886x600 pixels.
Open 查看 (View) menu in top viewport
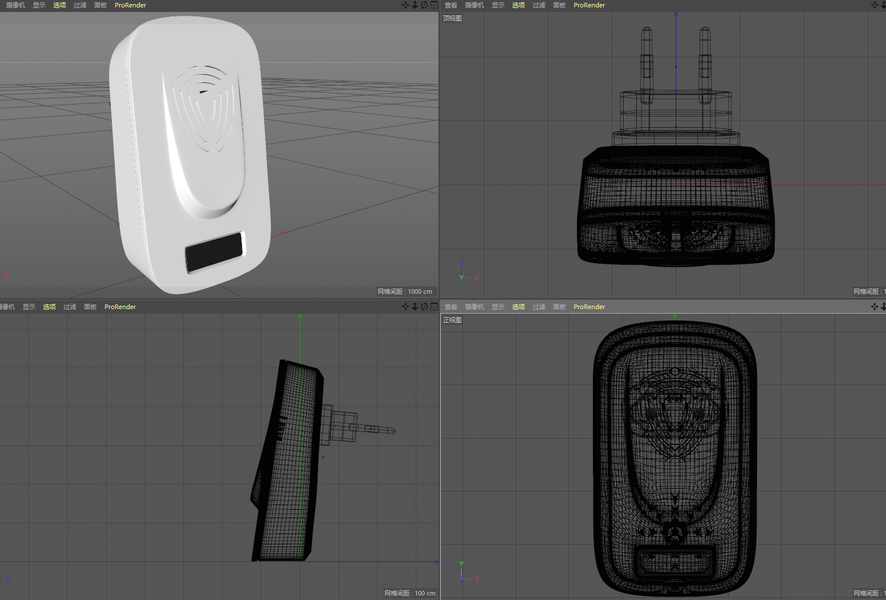pos(451,5)
